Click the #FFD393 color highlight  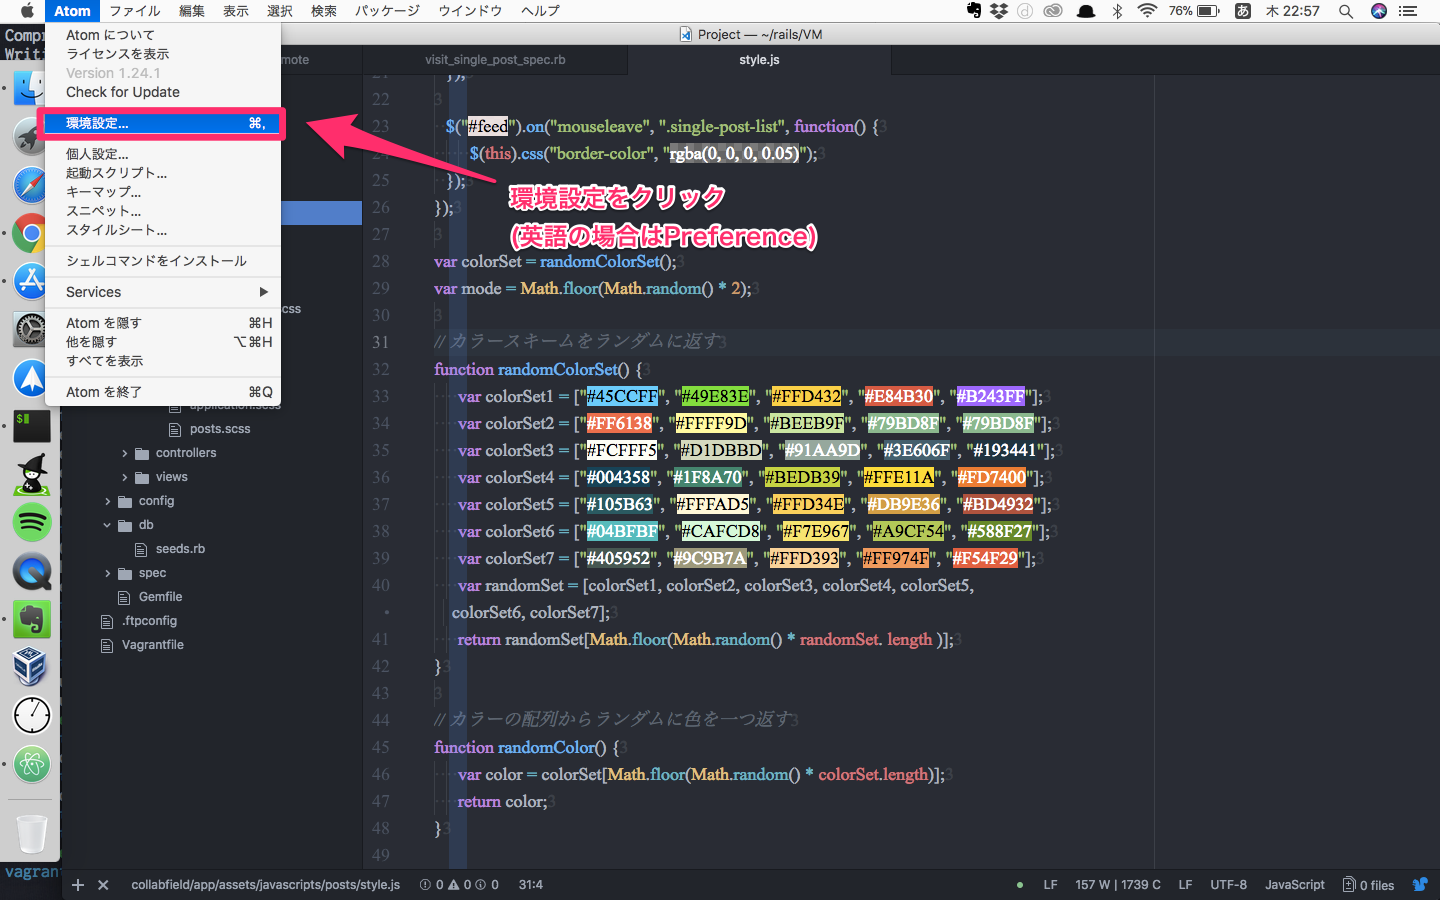[x=804, y=558]
